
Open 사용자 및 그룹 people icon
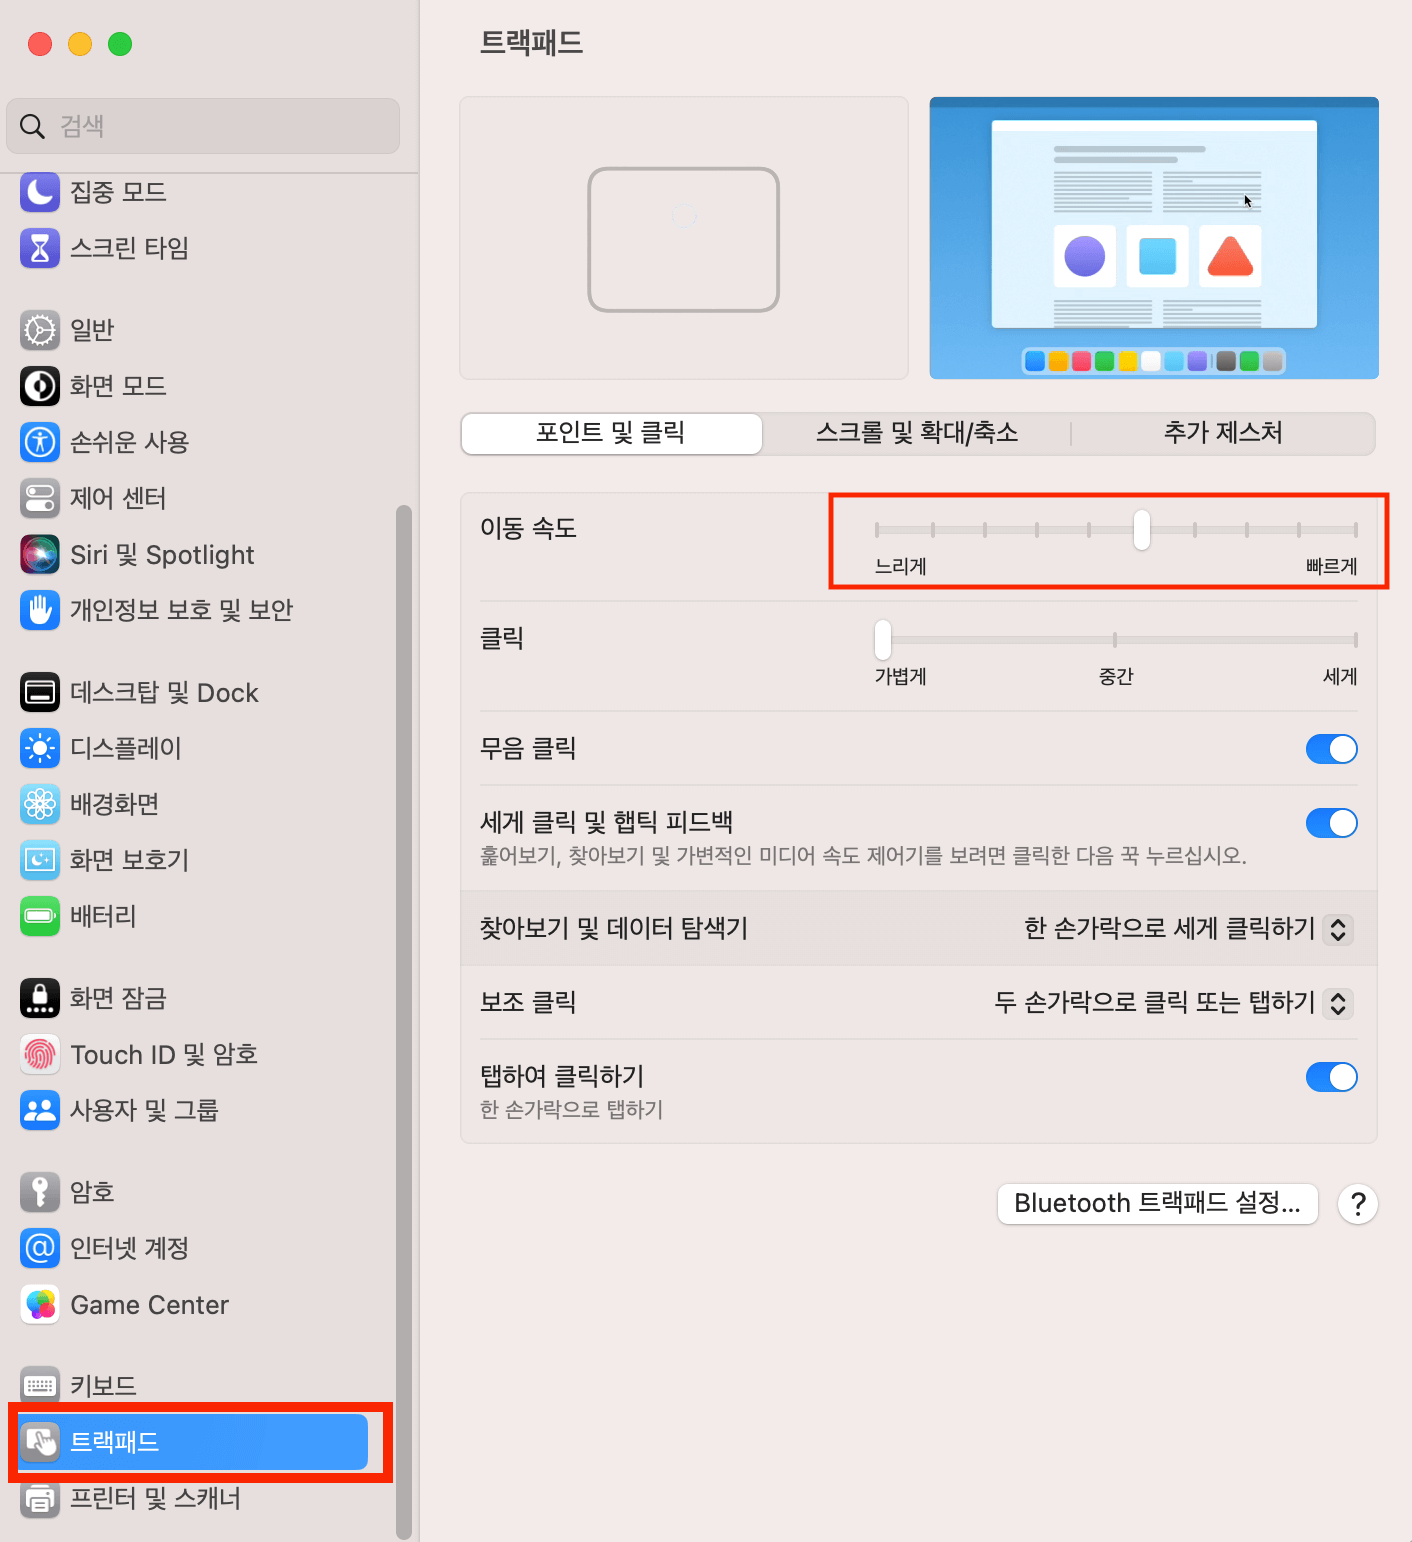[x=40, y=1110]
